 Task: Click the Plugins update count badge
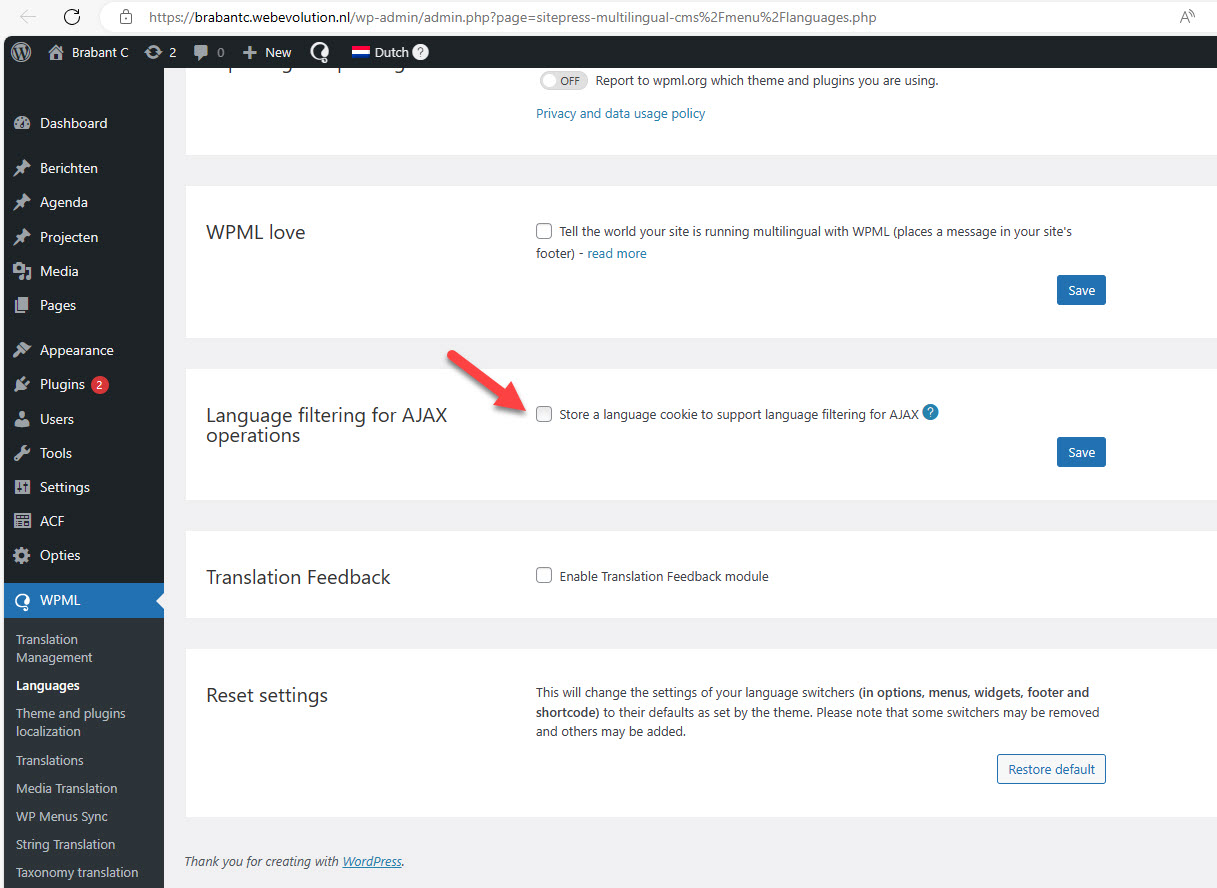coord(100,384)
